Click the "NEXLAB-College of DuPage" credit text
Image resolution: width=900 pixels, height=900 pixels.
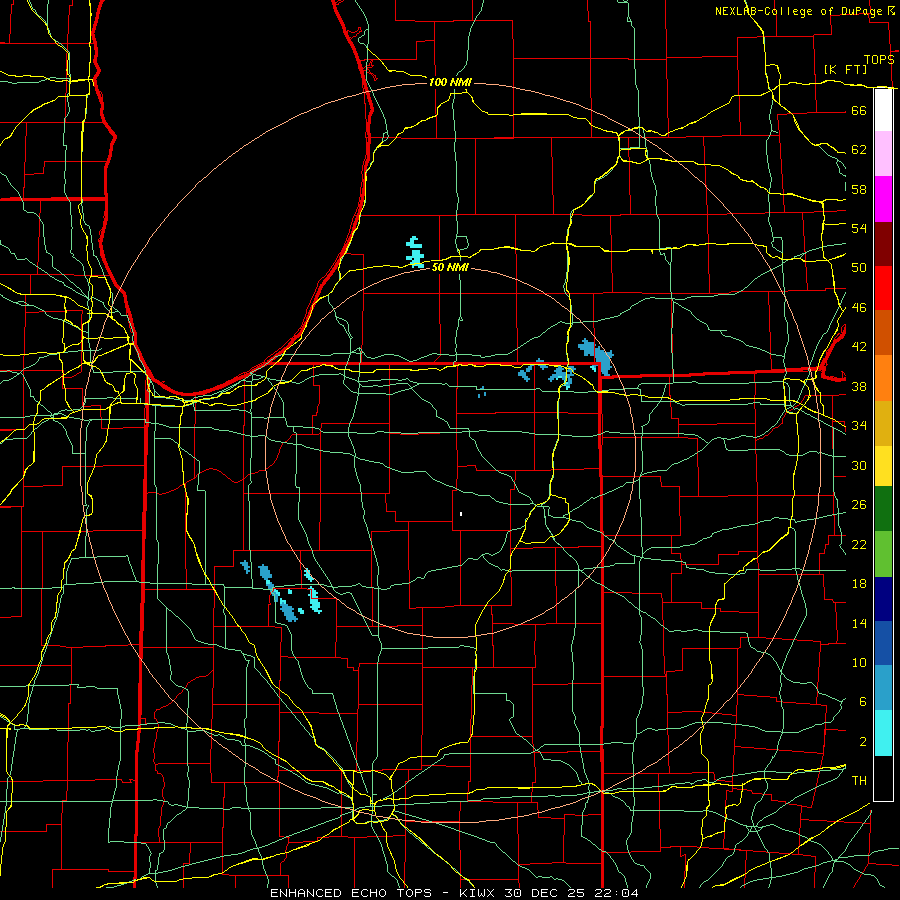799,11
